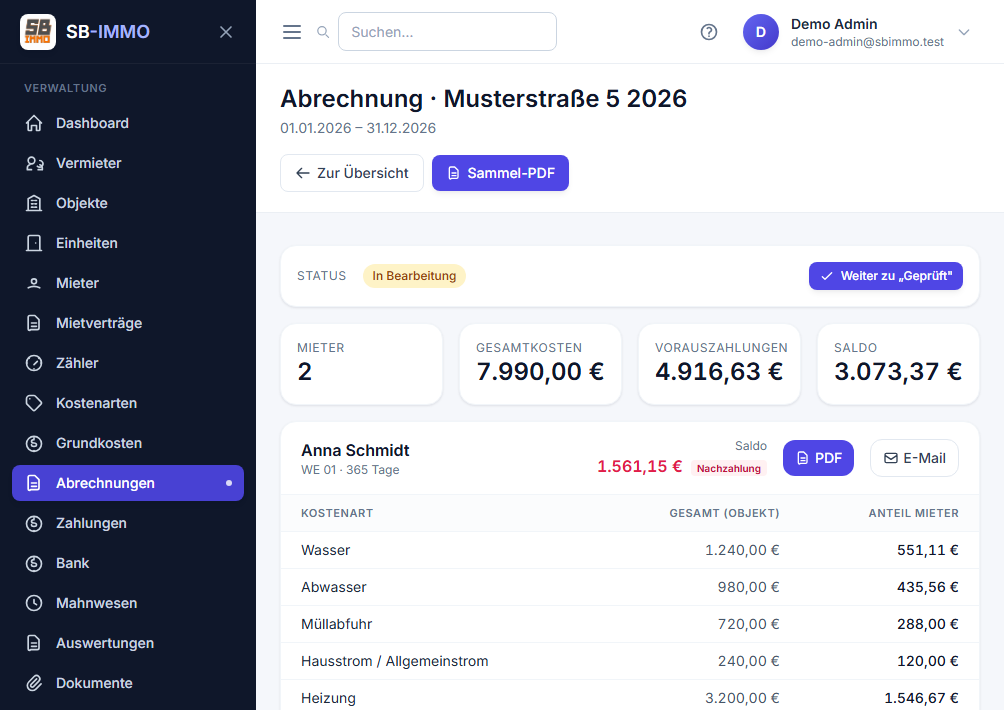
Task: Click the page title Abrechnung · Musterstraße 5 2026
Action: (x=483, y=99)
